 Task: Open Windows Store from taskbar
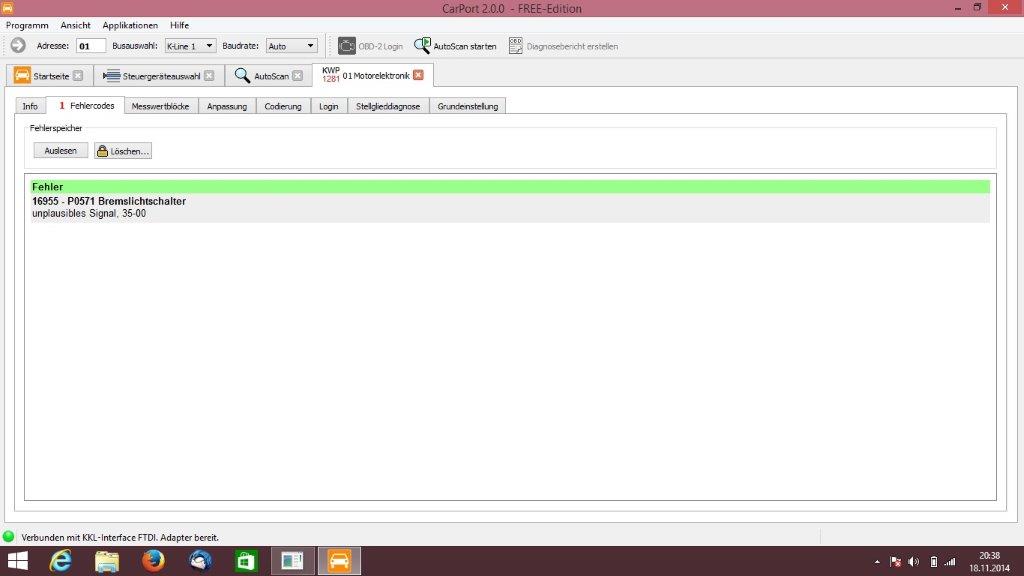click(246, 561)
